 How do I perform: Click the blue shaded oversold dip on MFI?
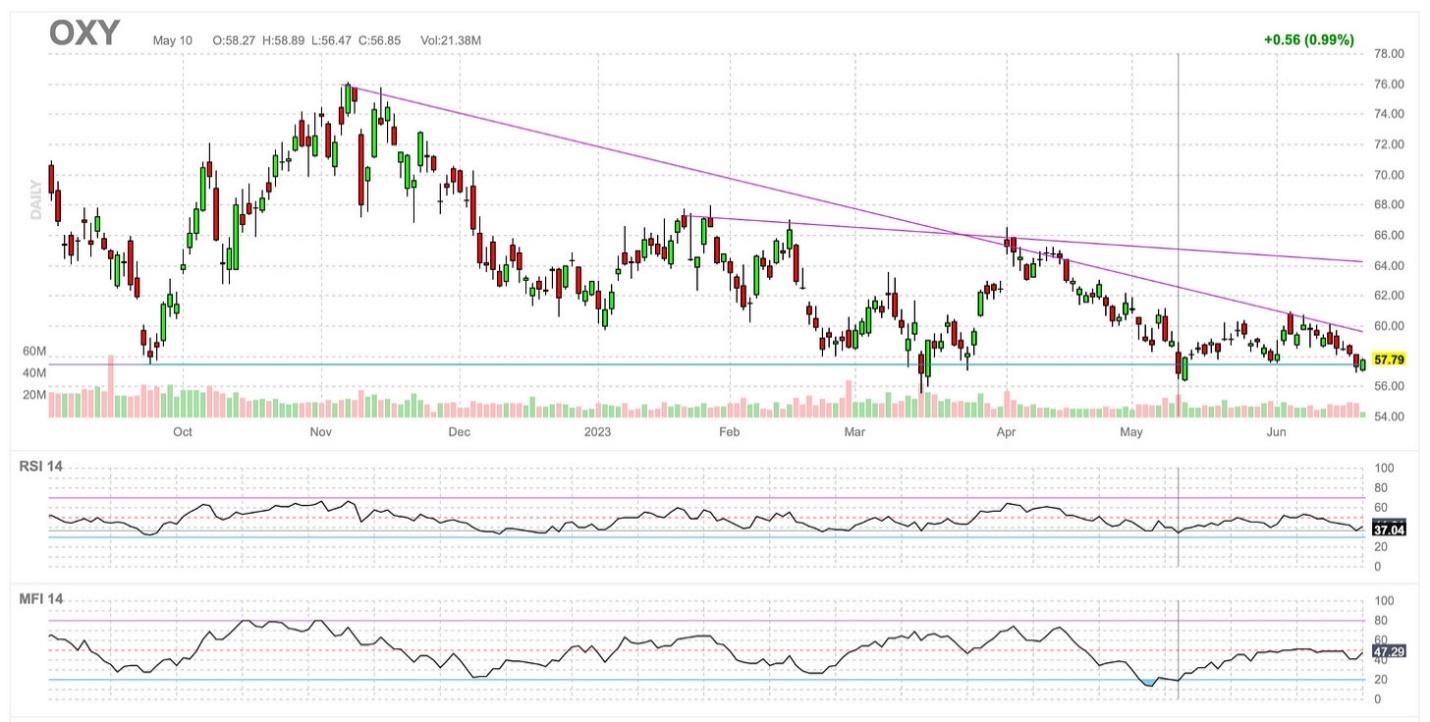pyautogui.click(x=1149, y=682)
